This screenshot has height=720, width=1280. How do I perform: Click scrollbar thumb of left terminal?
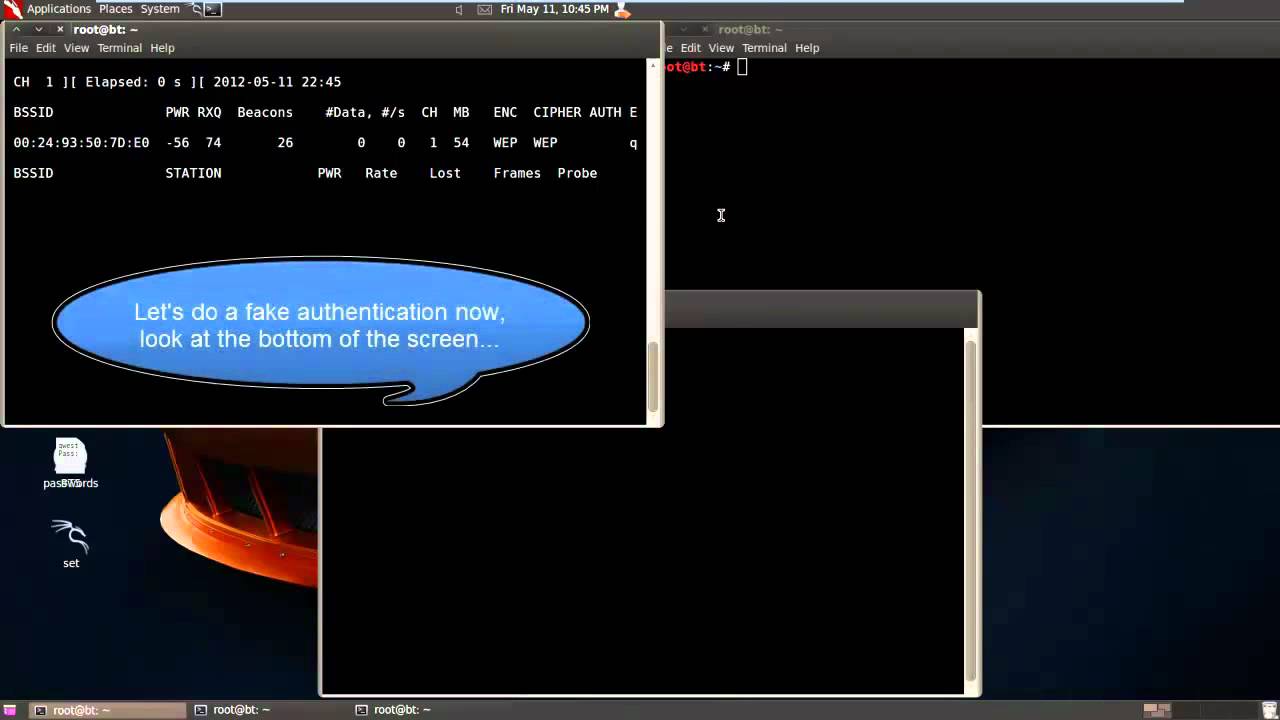tap(653, 377)
